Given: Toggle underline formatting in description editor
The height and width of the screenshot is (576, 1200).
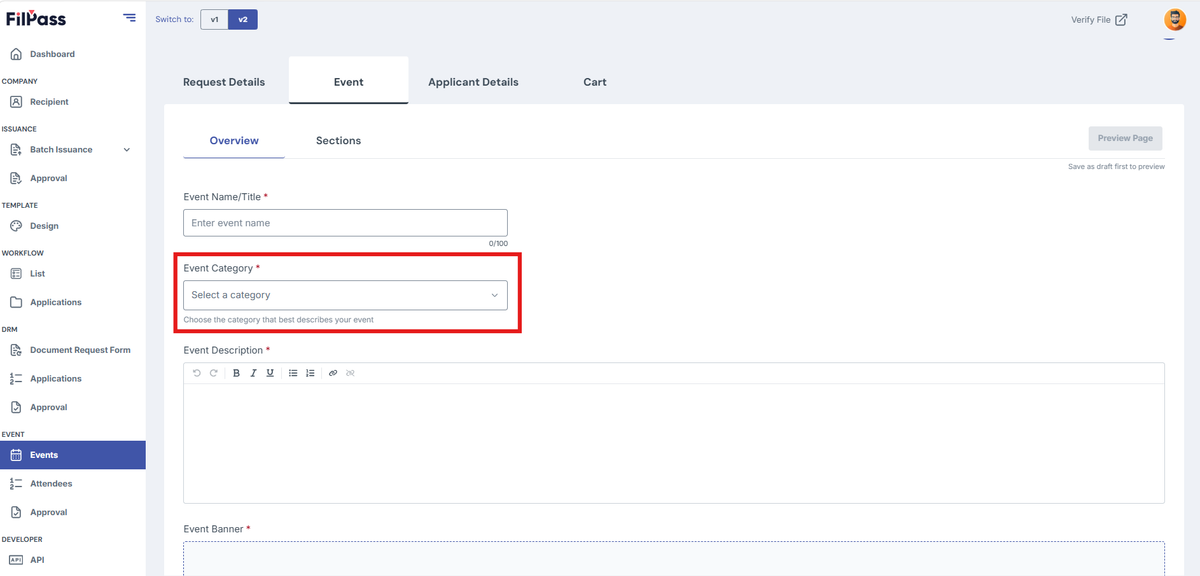Looking at the screenshot, I should tap(270, 373).
